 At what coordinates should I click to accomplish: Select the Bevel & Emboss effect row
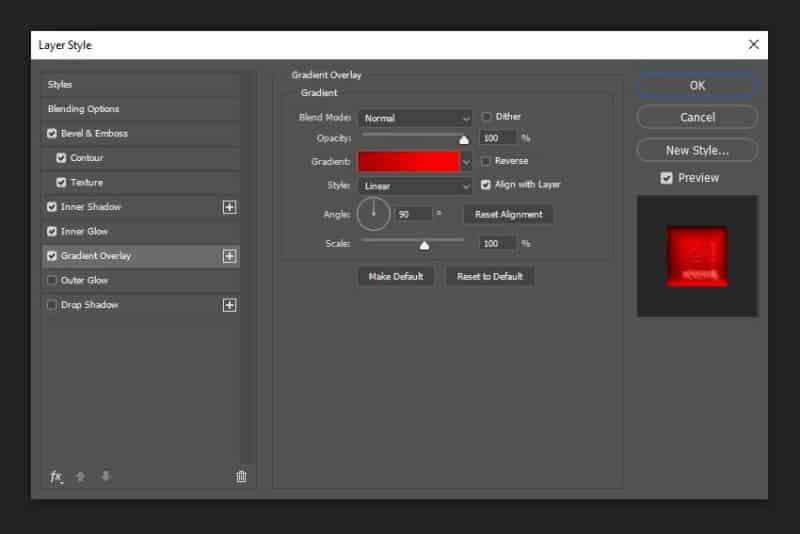click(x=140, y=134)
